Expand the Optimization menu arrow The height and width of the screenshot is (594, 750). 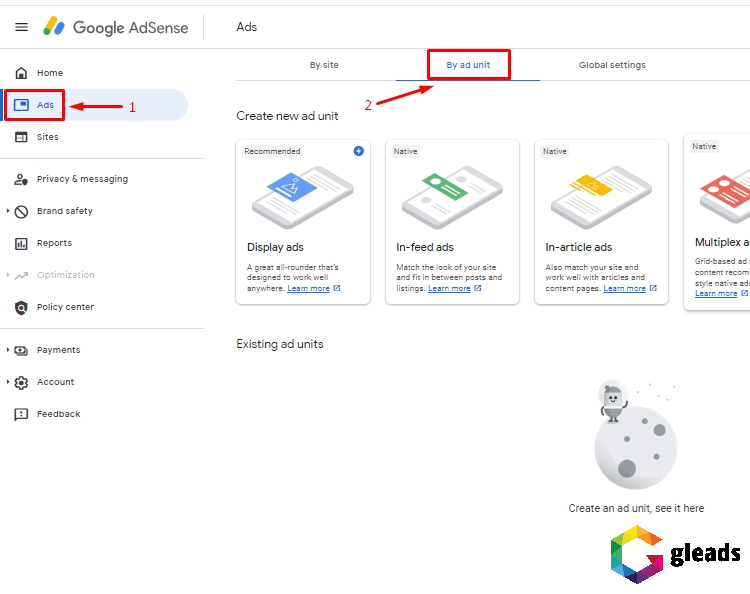(x=8, y=275)
